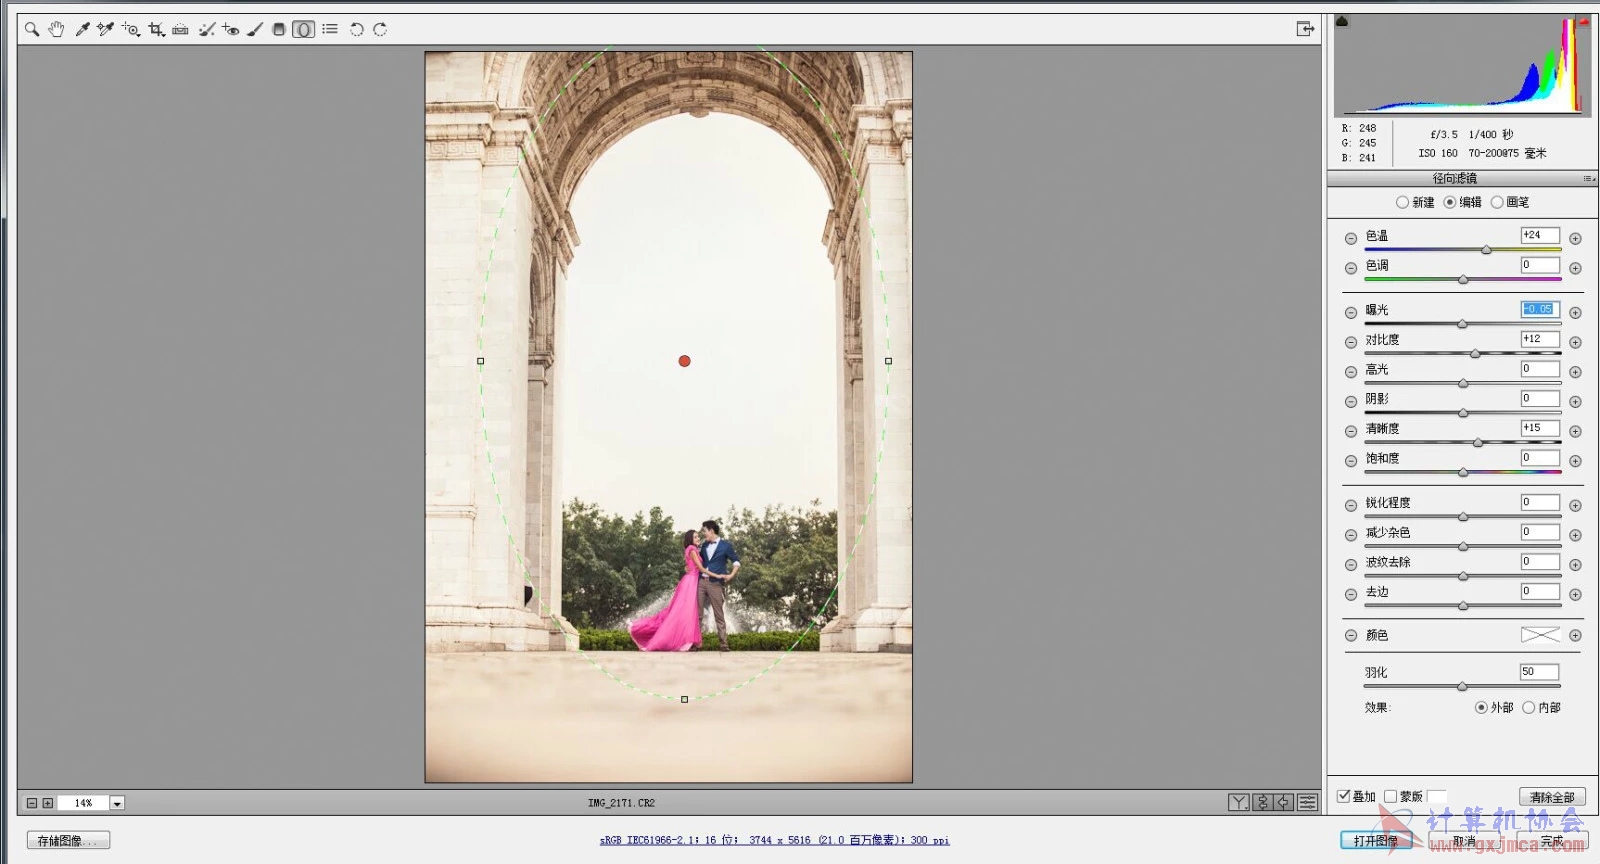Viewport: 1600px width, 864px height.
Task: Copy current settings to before state
Action: [x=1284, y=802]
